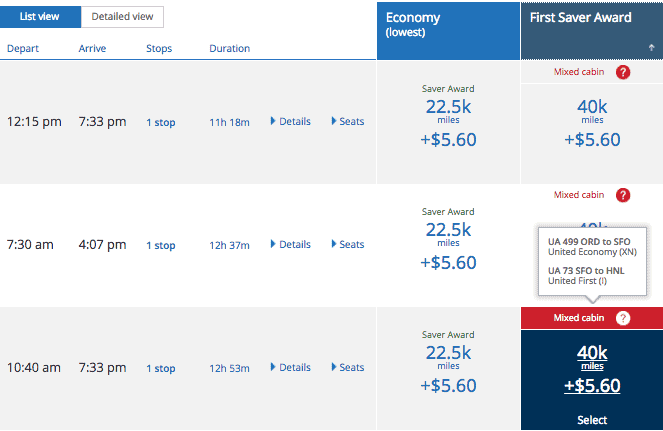The image size is (663, 431).
Task: Expand Details for 7:30 am flight
Action: point(291,244)
